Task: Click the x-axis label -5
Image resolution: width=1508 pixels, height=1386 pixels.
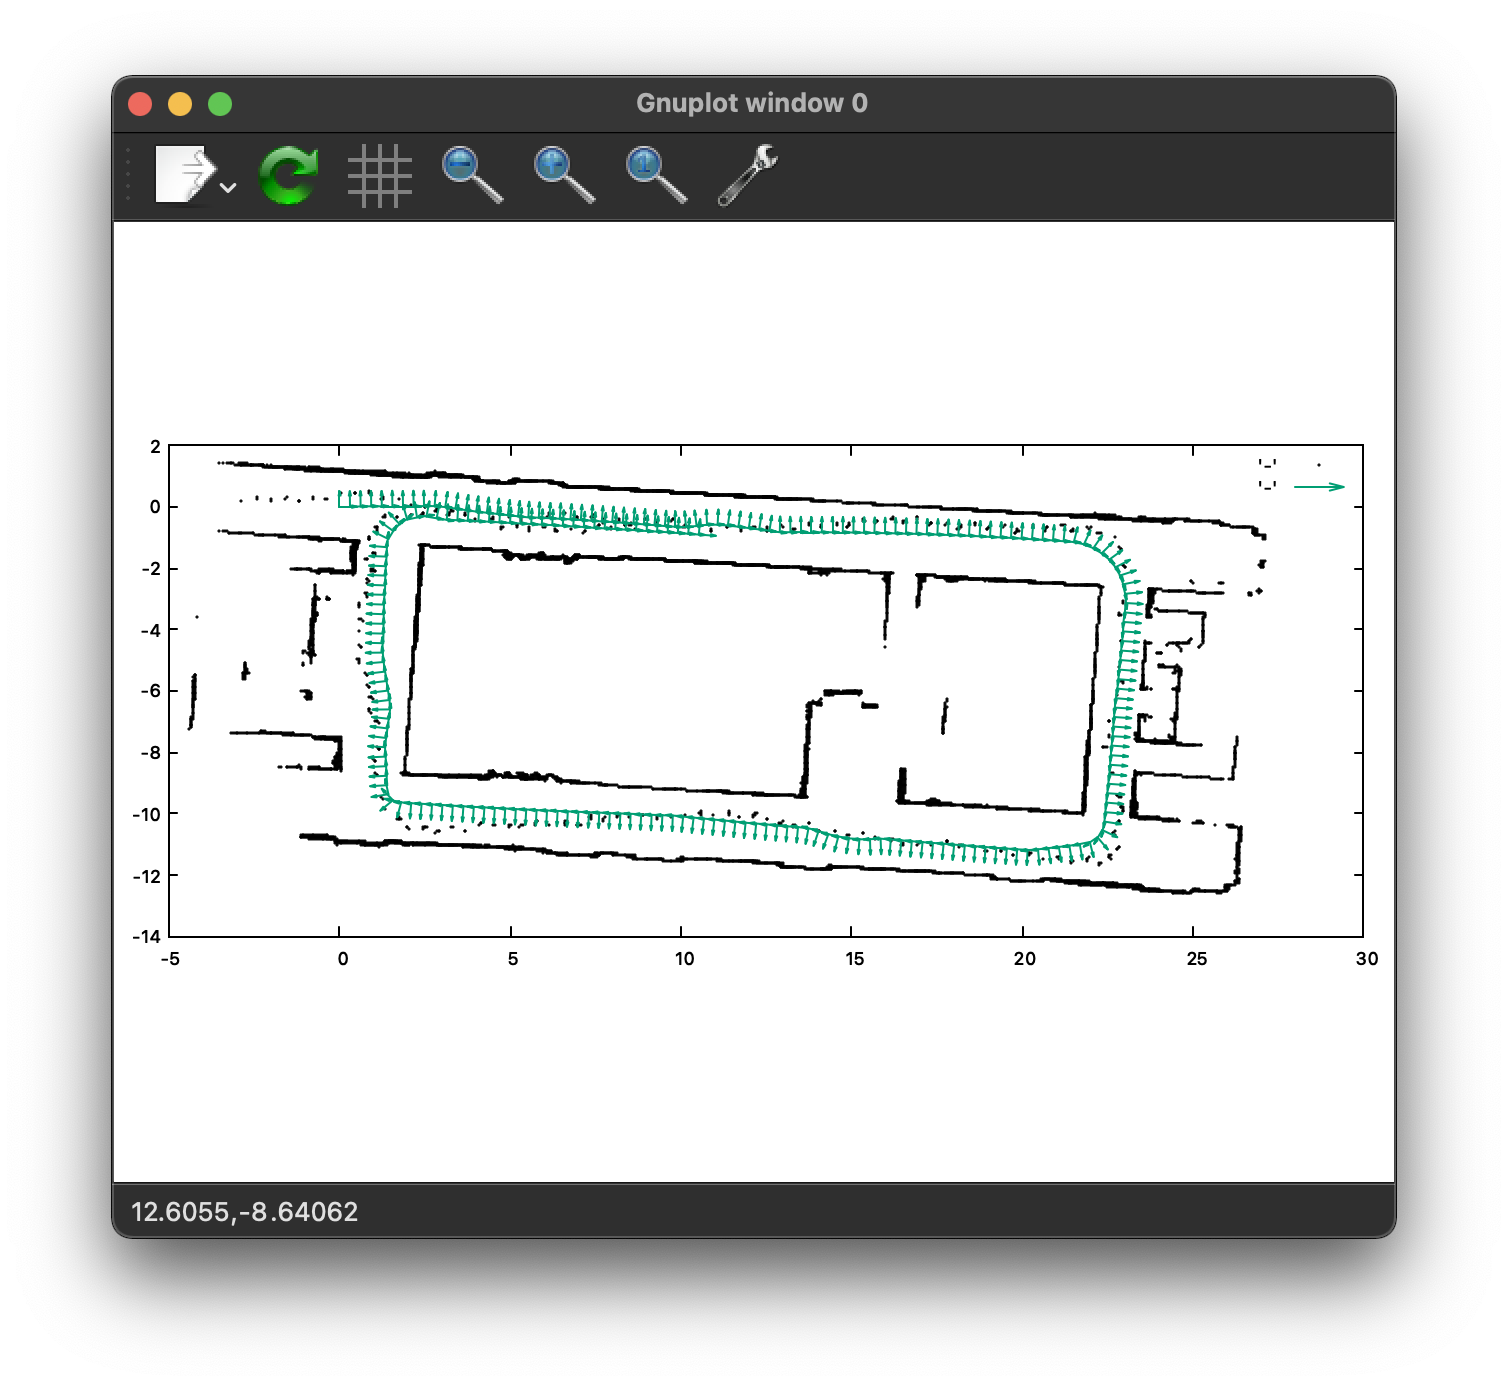Action: coord(170,959)
